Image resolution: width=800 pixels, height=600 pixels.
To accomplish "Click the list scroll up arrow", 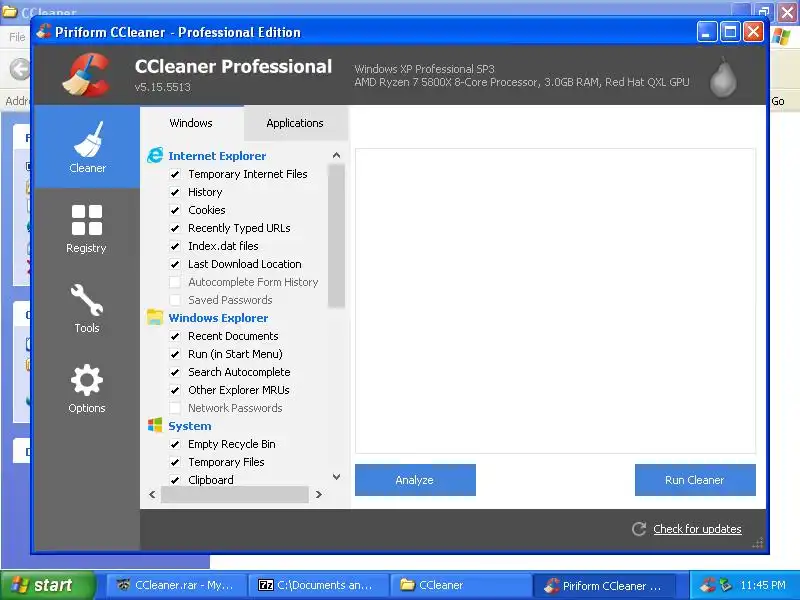I will (x=336, y=155).
